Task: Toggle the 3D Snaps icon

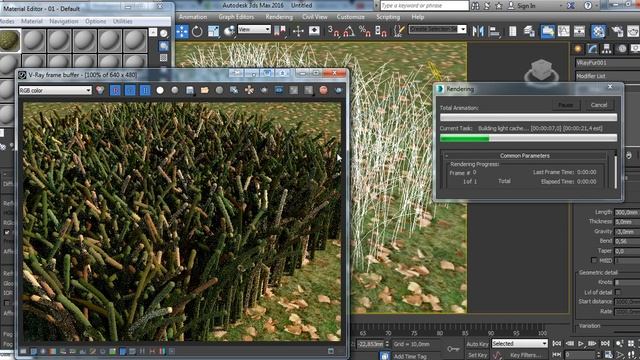Action: pos(333,31)
